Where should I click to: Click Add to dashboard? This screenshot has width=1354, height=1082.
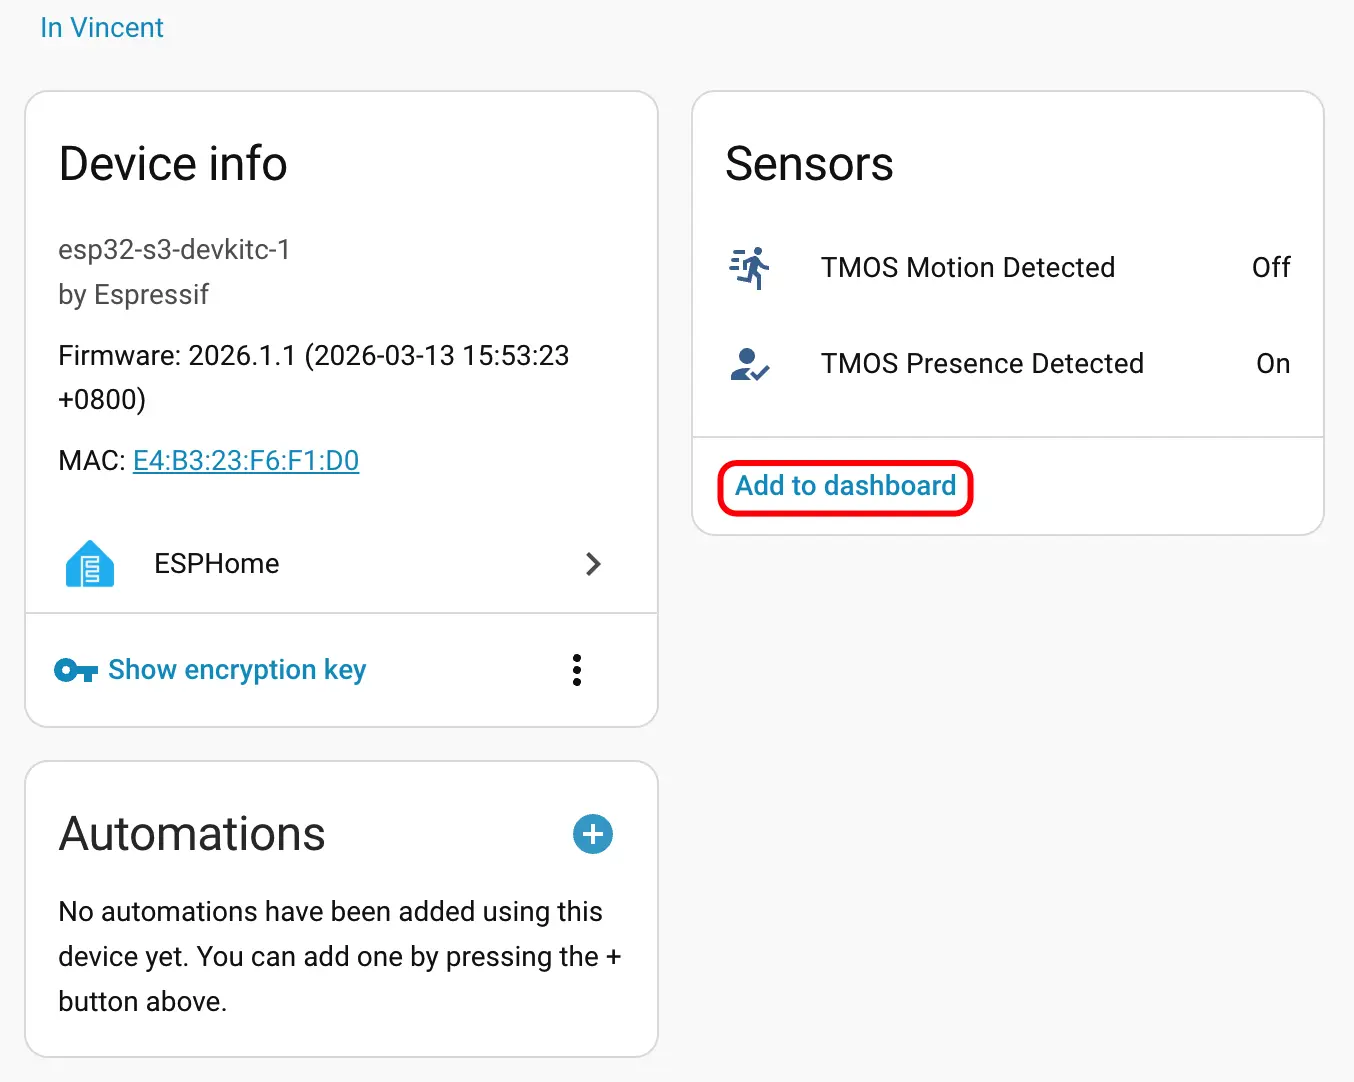coord(846,487)
